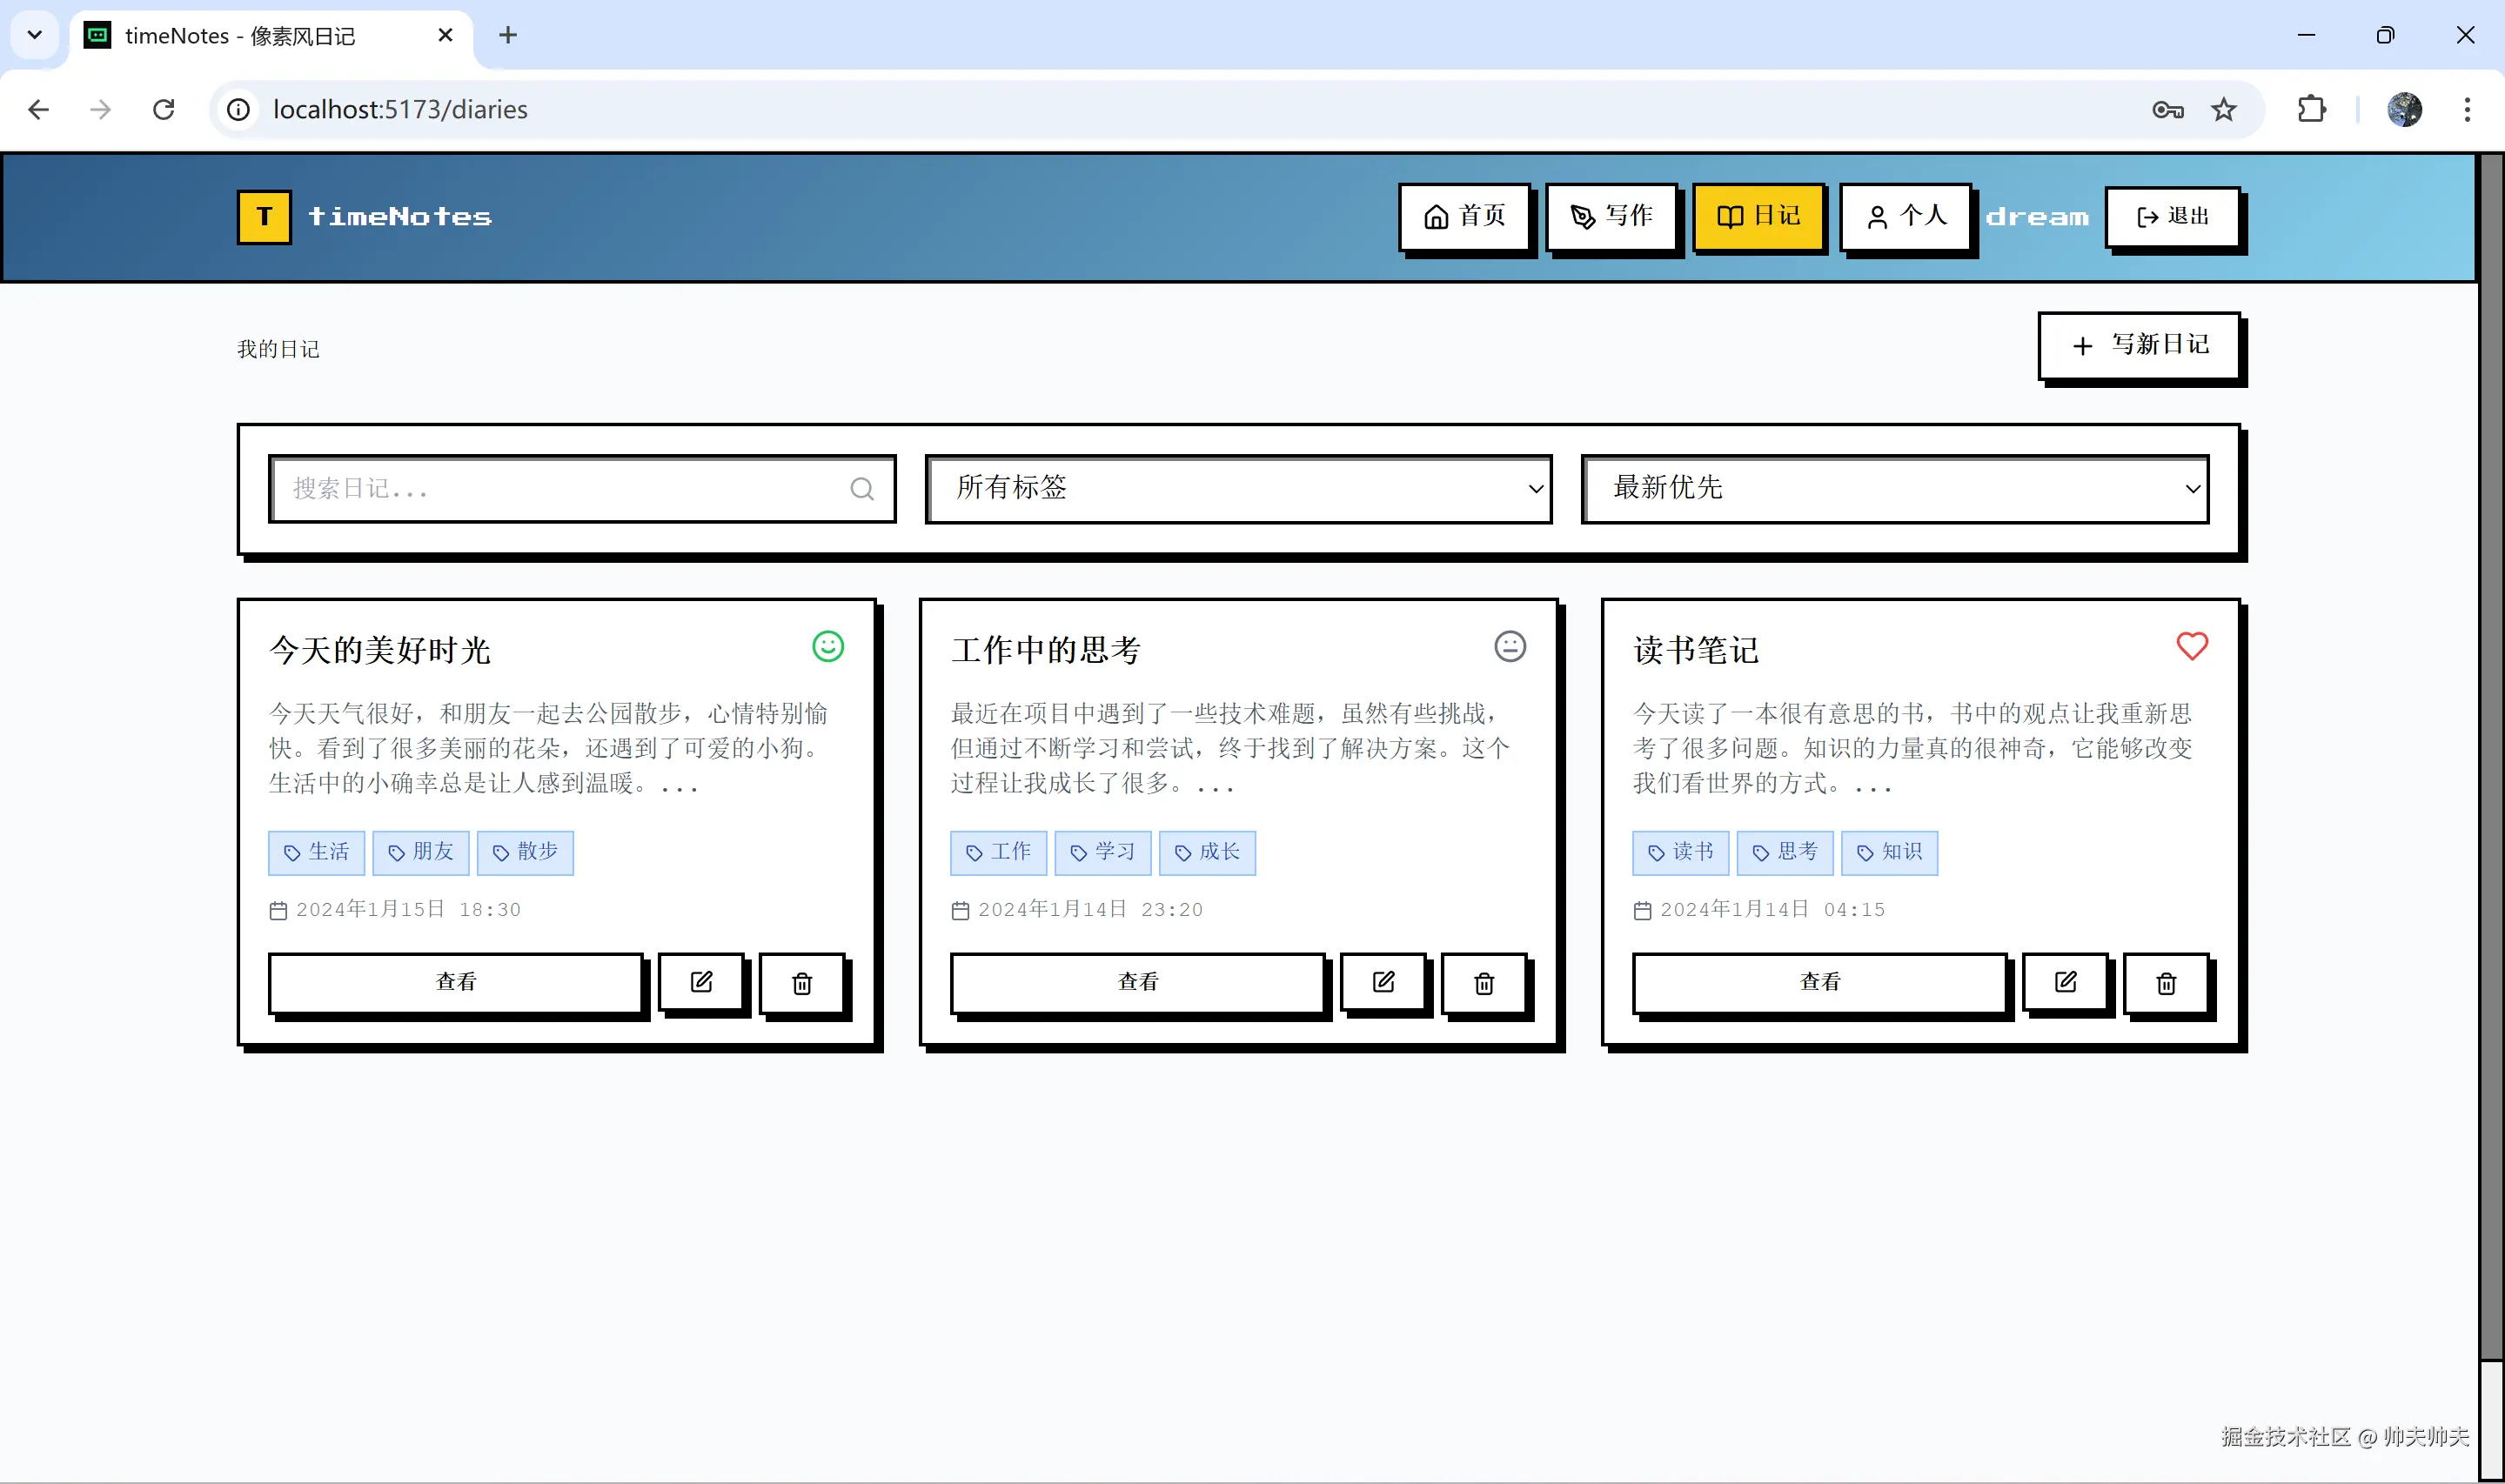Click trash icon on 今天的美好时光 card

tap(801, 983)
